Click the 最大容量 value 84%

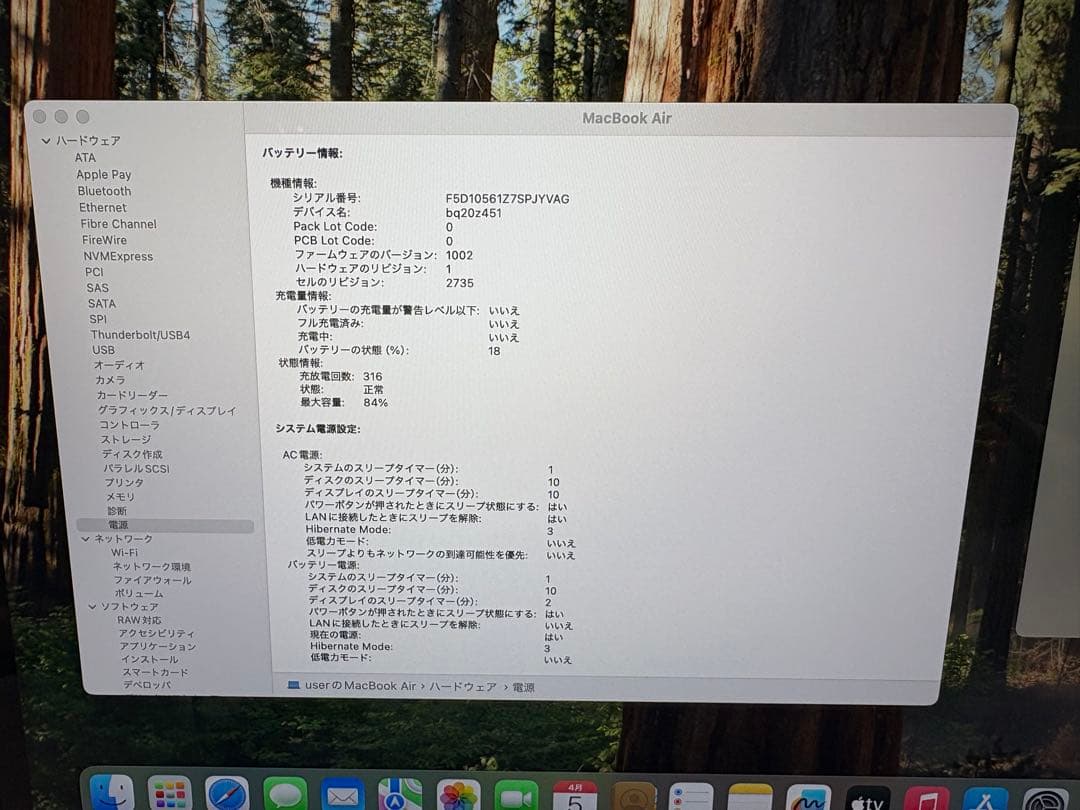(375, 403)
